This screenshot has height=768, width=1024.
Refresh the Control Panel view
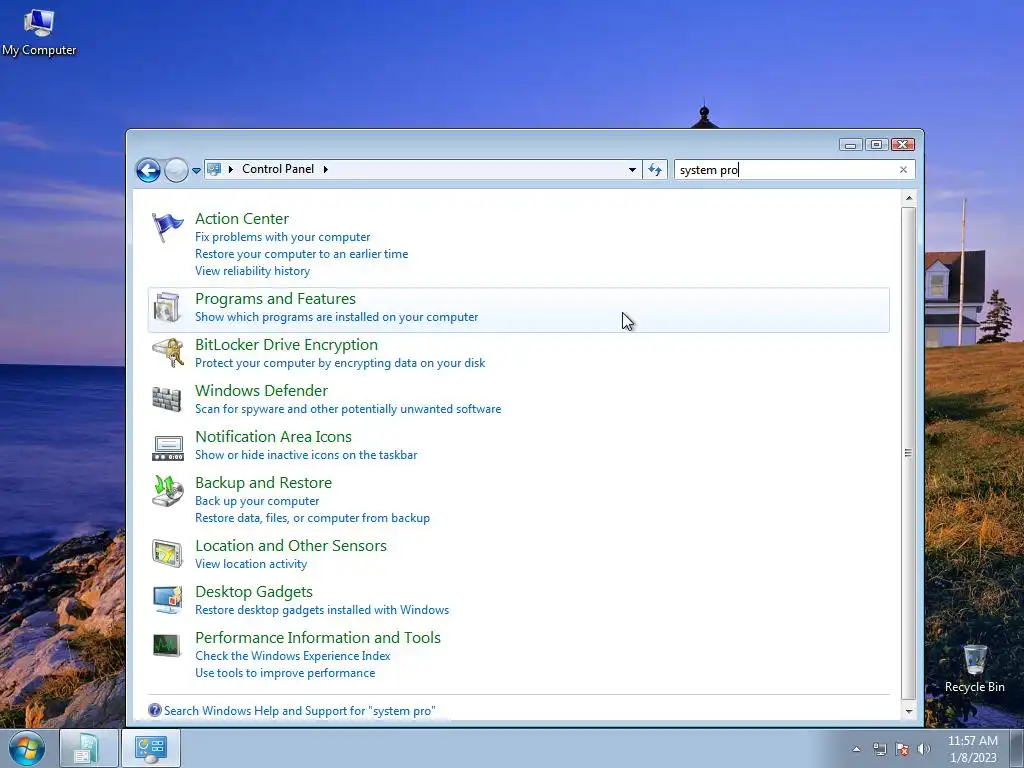tap(655, 170)
